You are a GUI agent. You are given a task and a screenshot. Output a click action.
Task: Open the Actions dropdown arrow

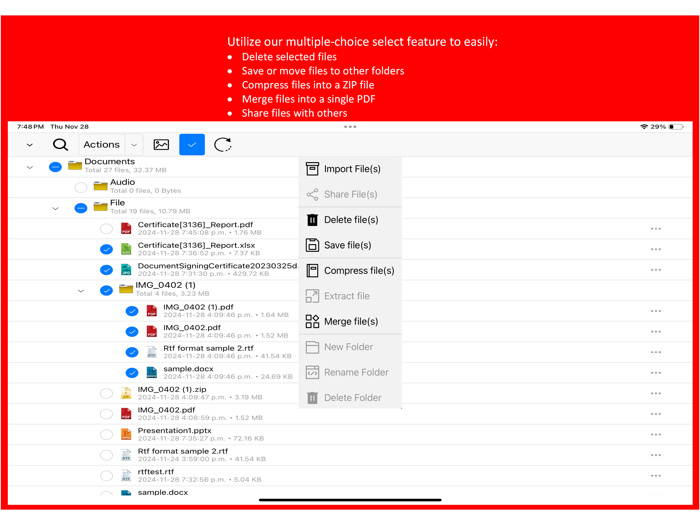[x=134, y=145]
